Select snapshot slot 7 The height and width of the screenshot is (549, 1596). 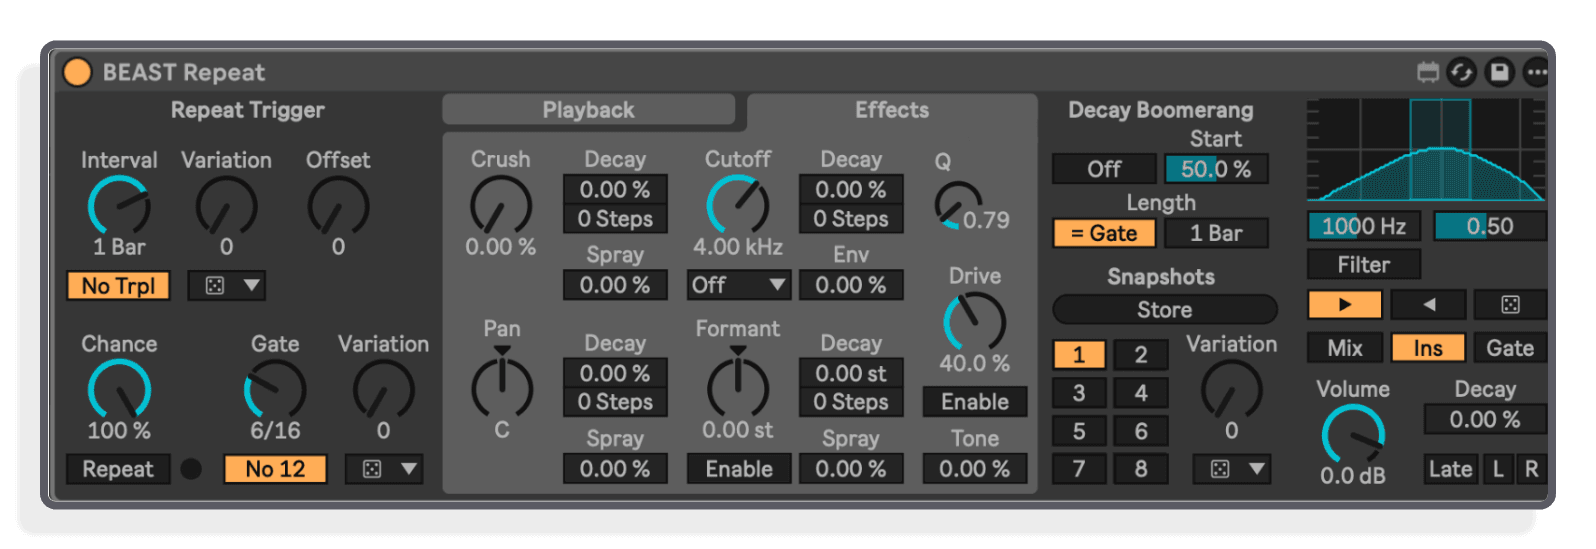click(x=1079, y=469)
